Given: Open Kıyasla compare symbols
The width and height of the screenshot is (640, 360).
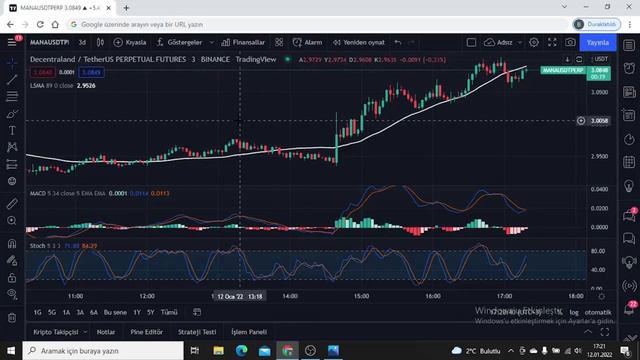Looking at the screenshot, I should (x=130, y=42).
